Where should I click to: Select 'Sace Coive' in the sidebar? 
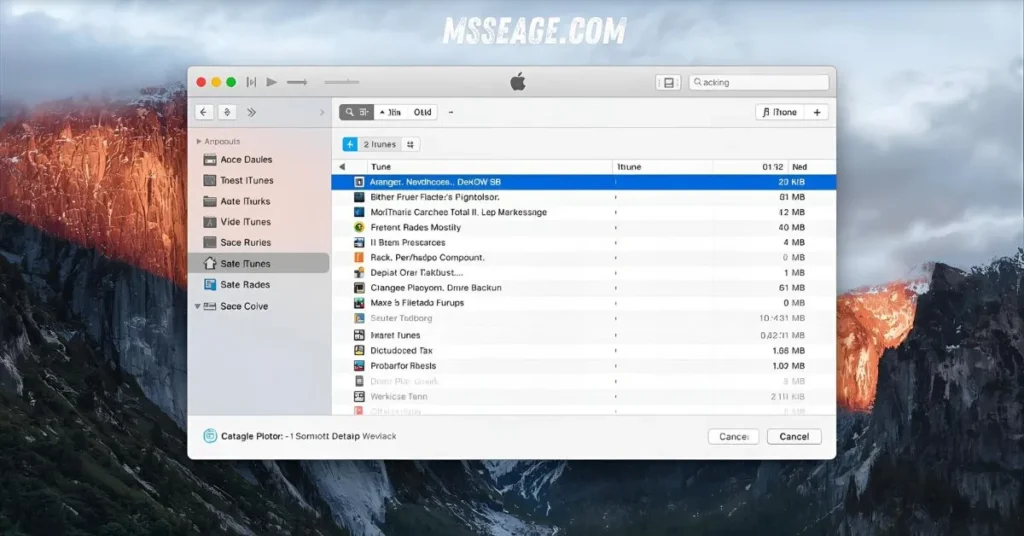[244, 306]
